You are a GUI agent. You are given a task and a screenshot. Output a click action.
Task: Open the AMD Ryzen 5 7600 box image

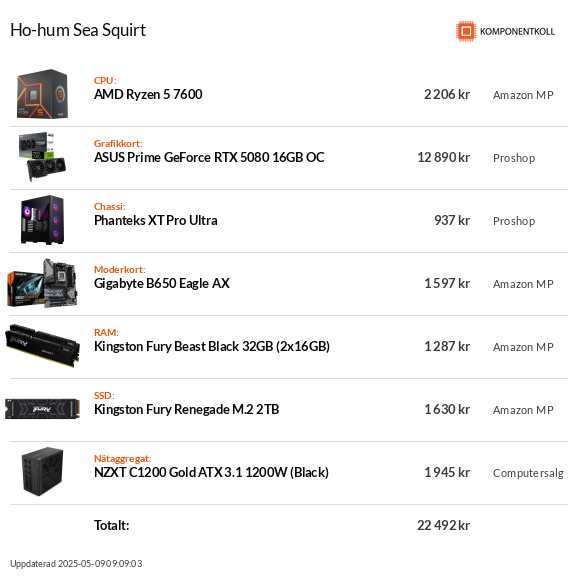pos(42,94)
